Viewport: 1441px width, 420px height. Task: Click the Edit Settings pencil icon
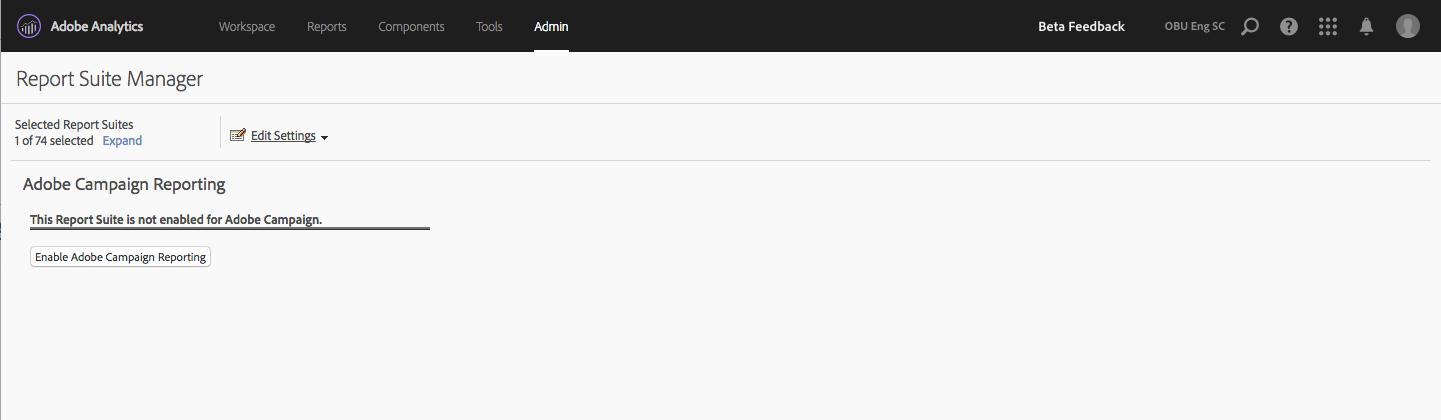238,136
